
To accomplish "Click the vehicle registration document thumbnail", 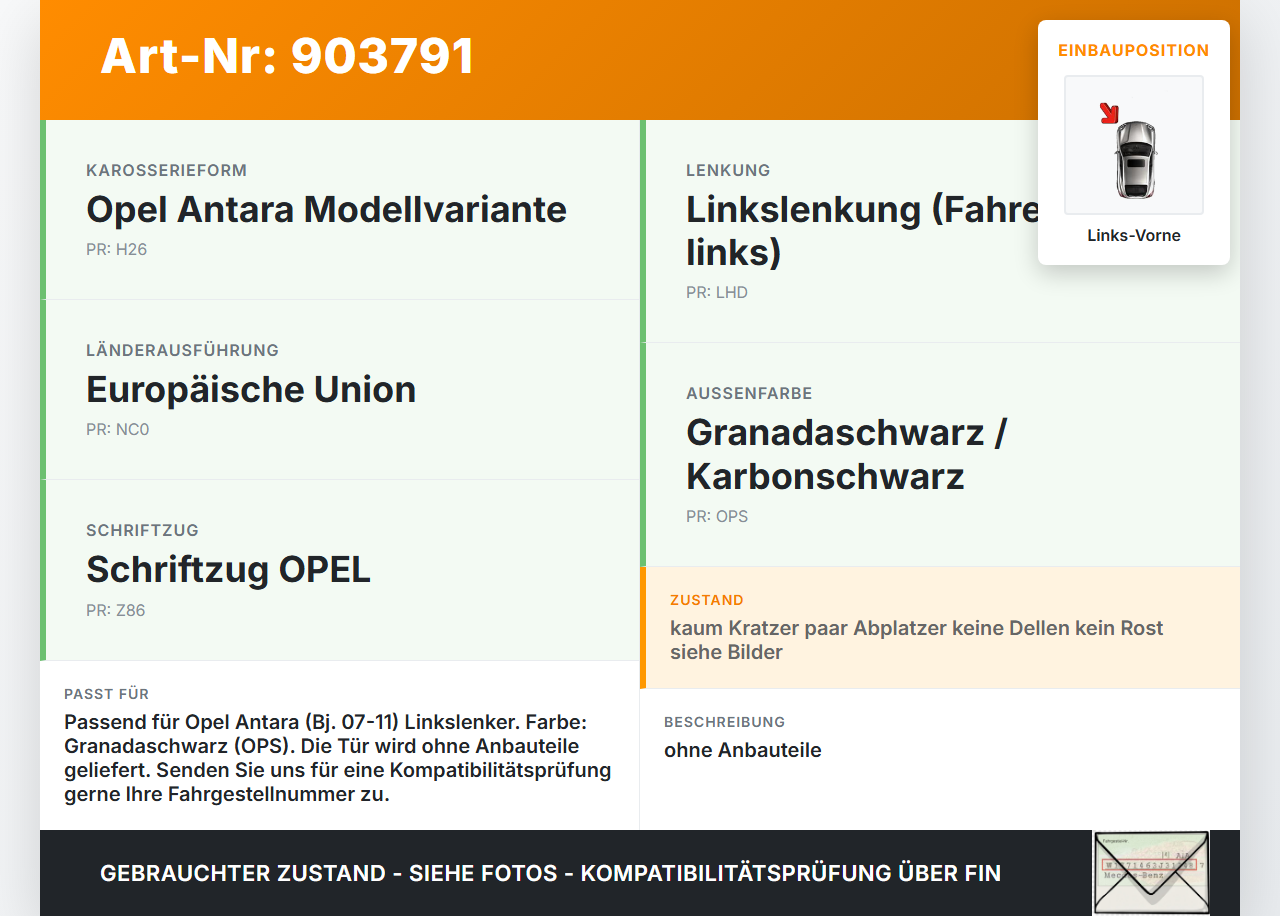I will tap(1151, 872).
